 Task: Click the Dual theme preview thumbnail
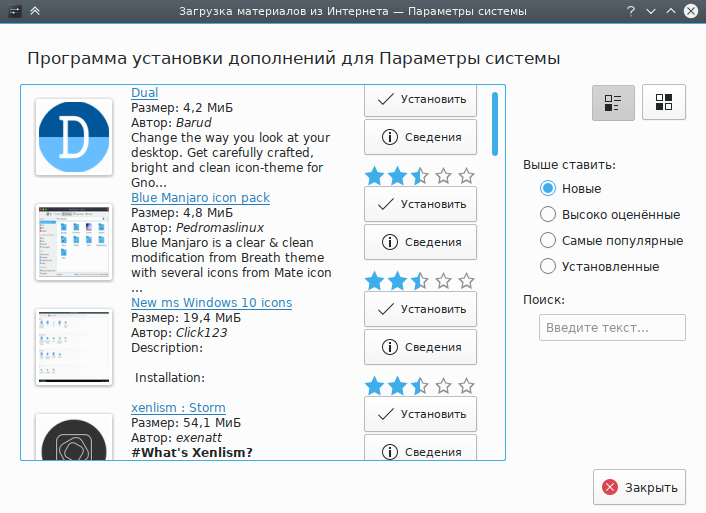pyautogui.click(x=74, y=137)
